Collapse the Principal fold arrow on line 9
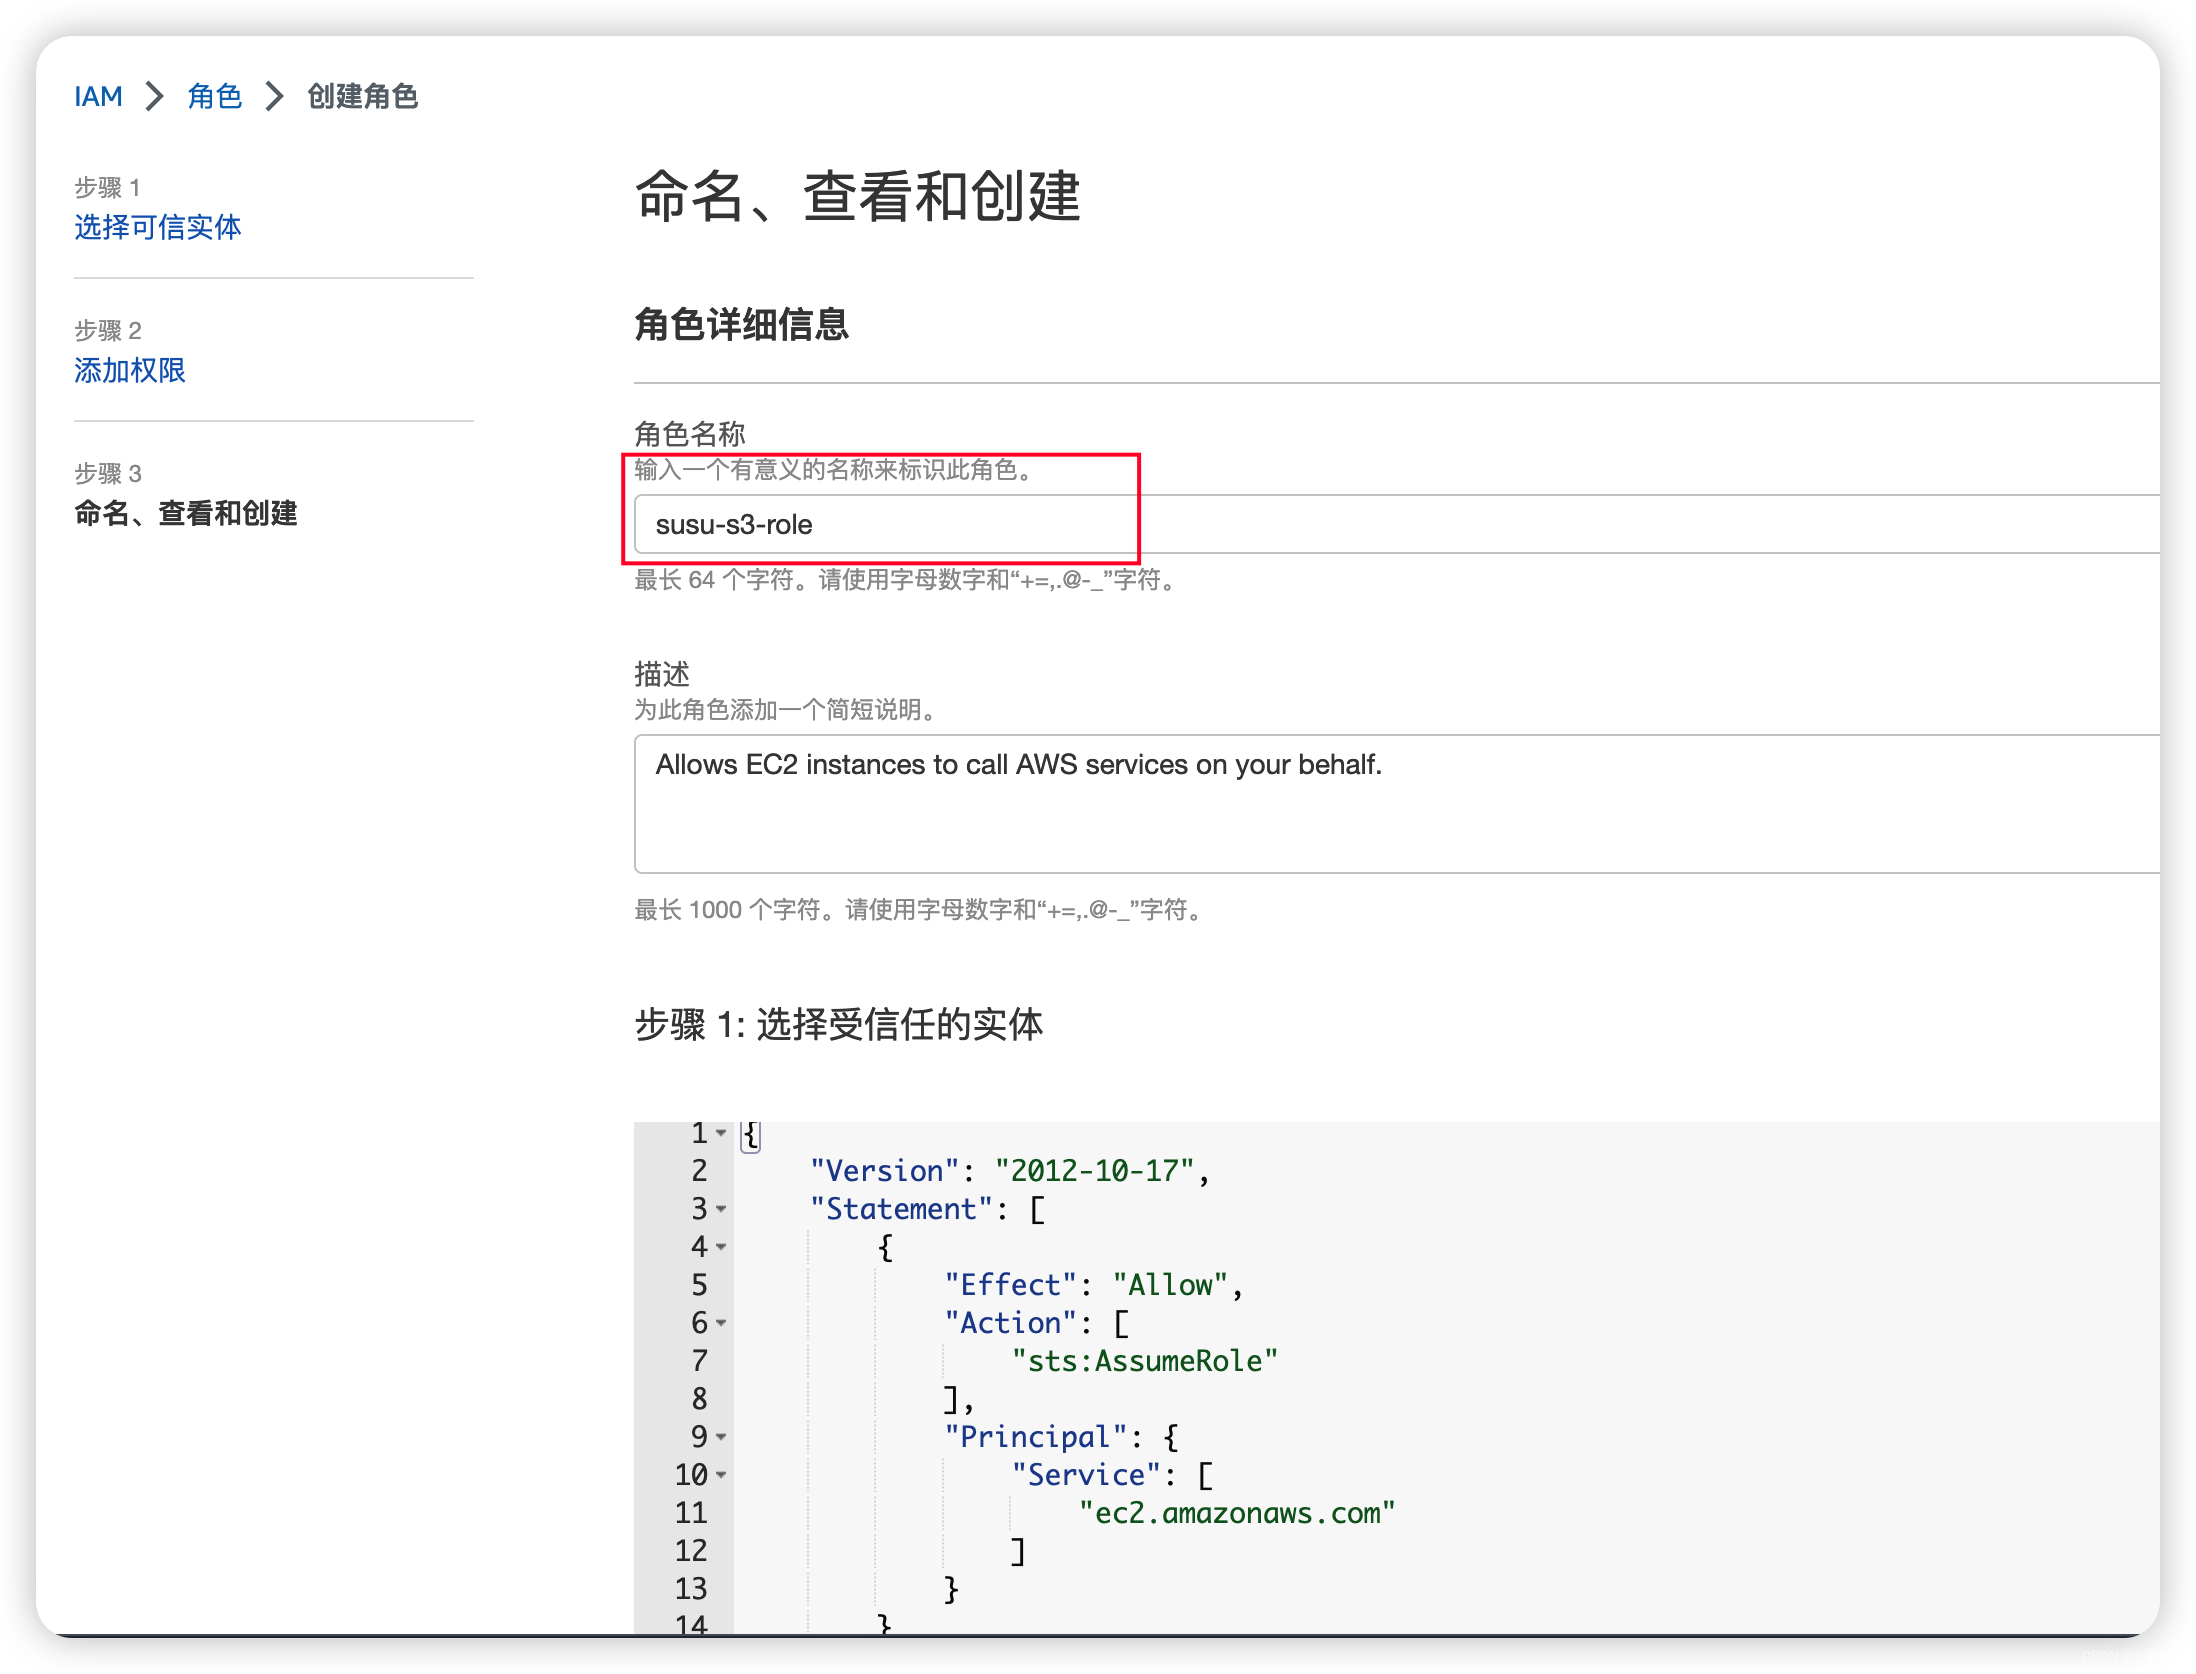 [x=721, y=1437]
